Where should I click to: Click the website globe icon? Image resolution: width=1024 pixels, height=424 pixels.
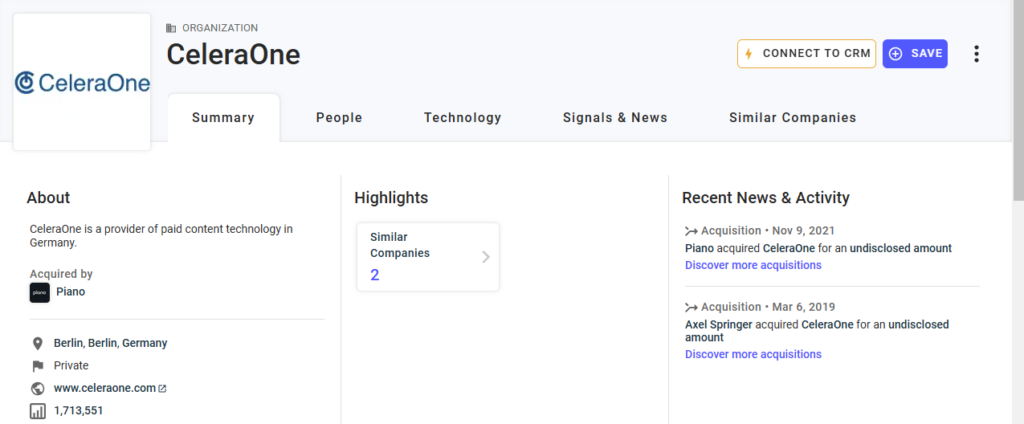click(38, 389)
